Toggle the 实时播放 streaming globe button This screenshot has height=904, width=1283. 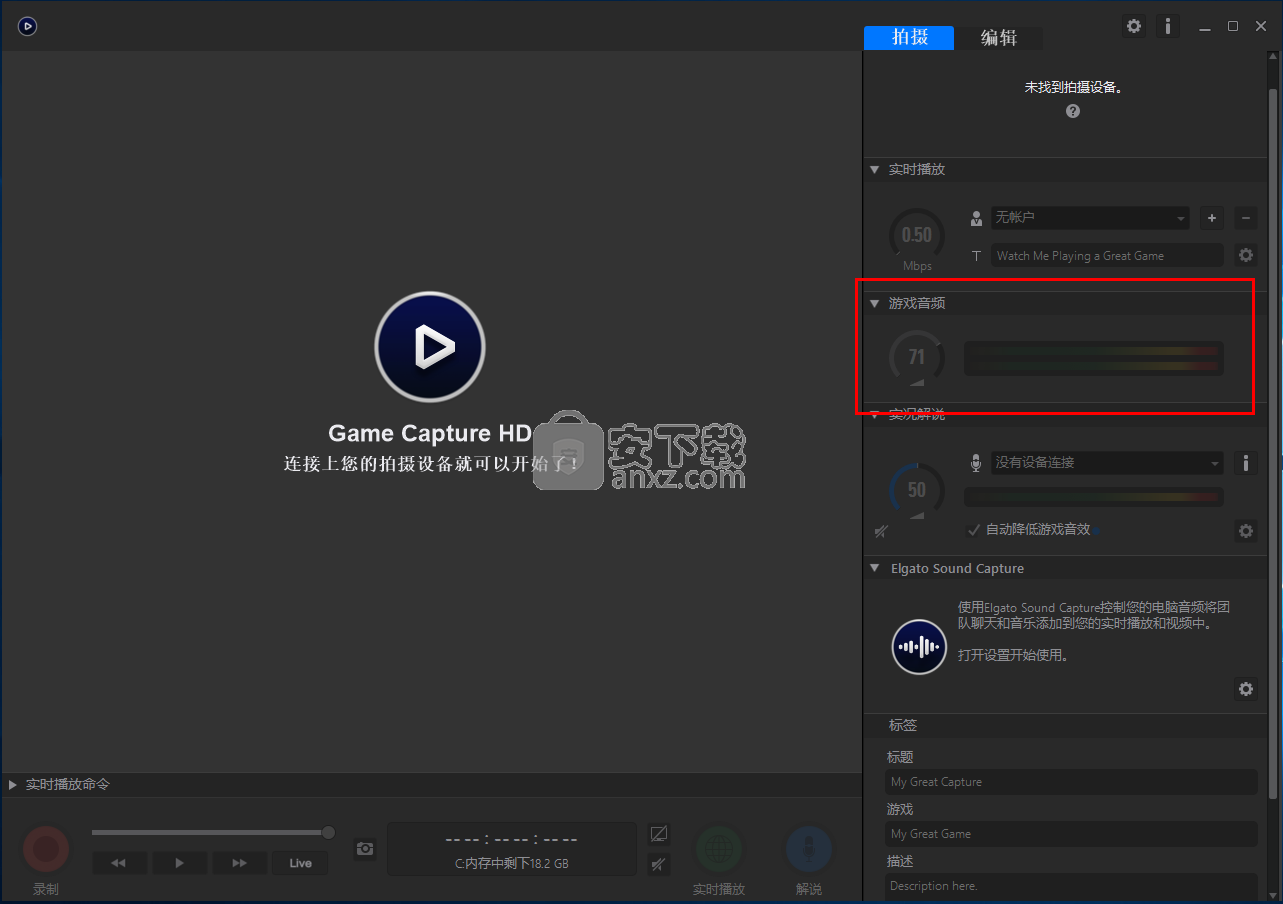pos(719,850)
